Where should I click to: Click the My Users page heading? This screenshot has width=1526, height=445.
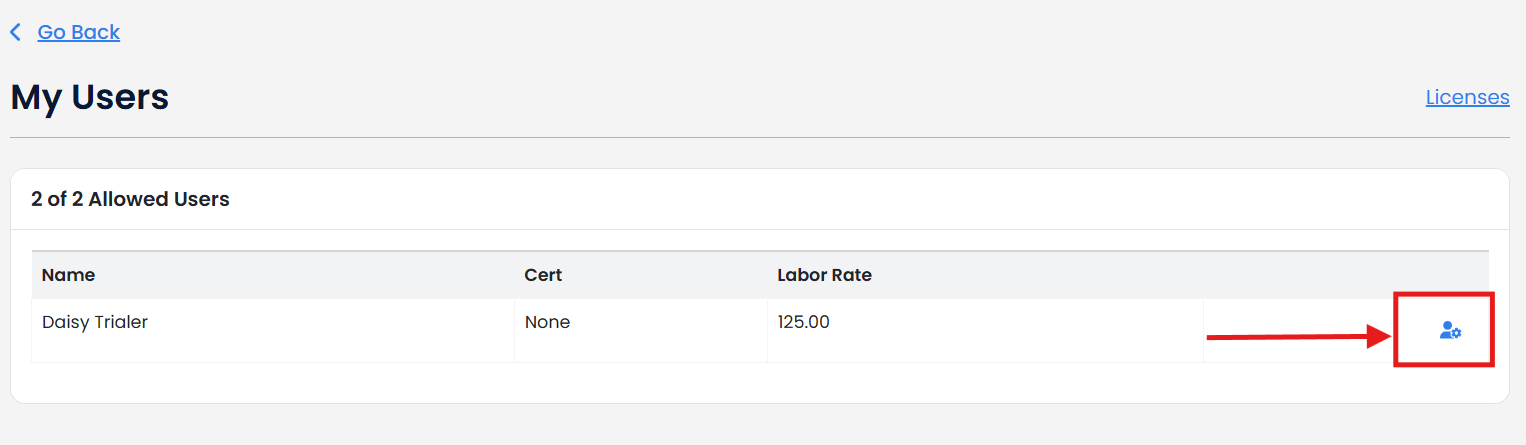click(90, 97)
